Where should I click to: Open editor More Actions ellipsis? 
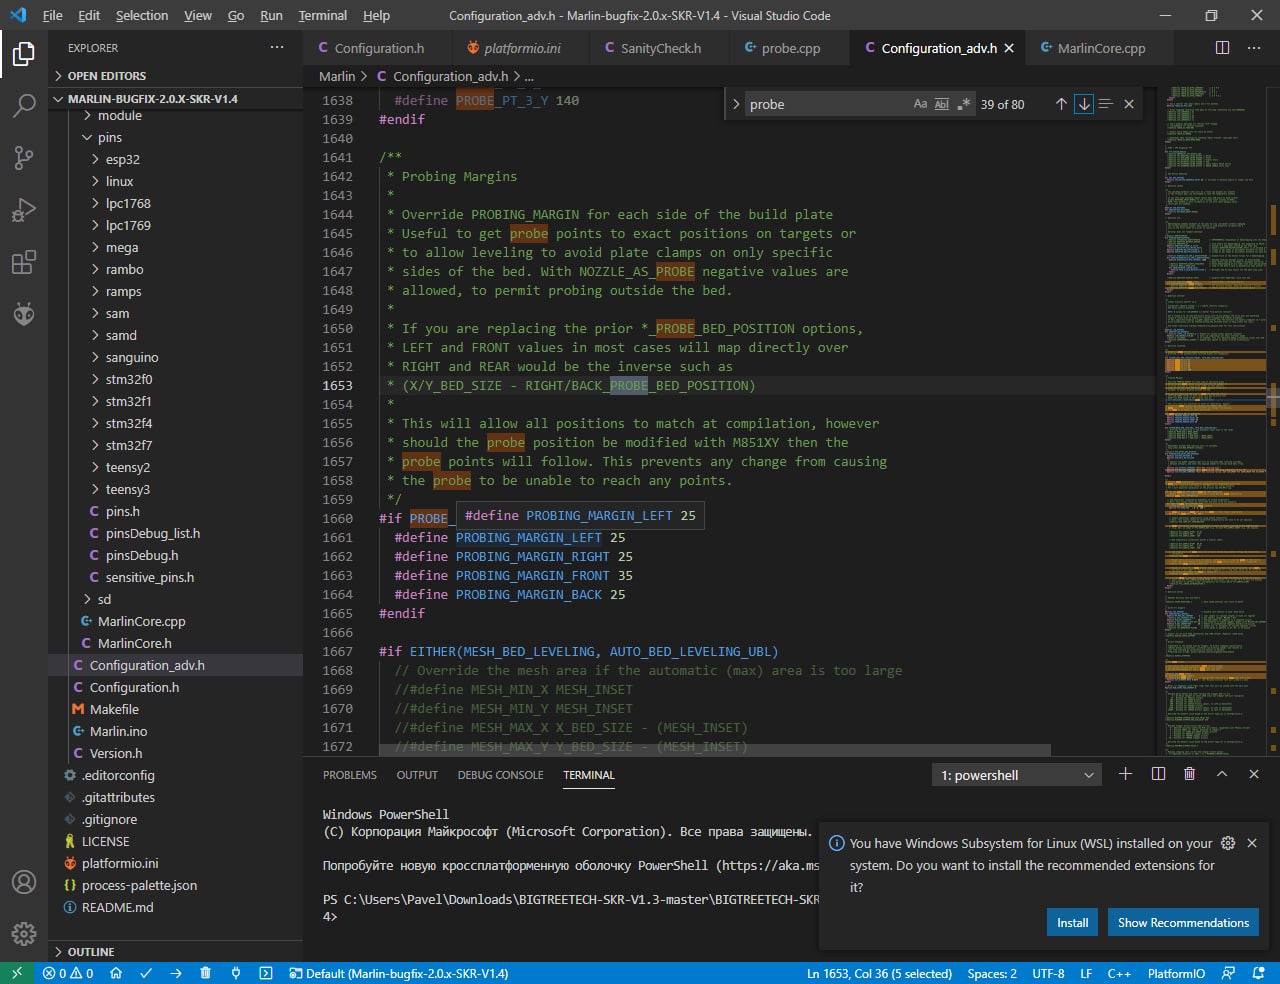click(x=1254, y=48)
